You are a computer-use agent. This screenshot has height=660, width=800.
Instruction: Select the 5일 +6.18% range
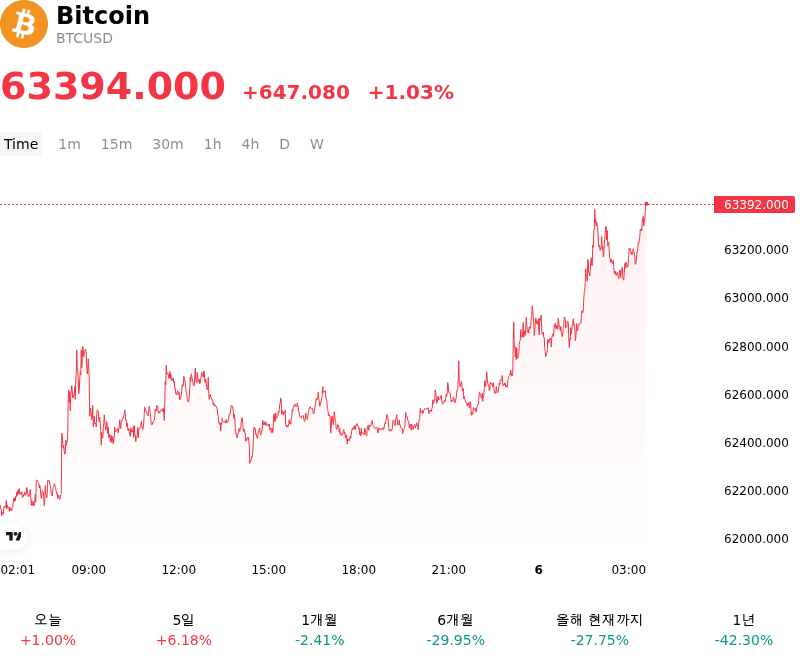click(184, 630)
